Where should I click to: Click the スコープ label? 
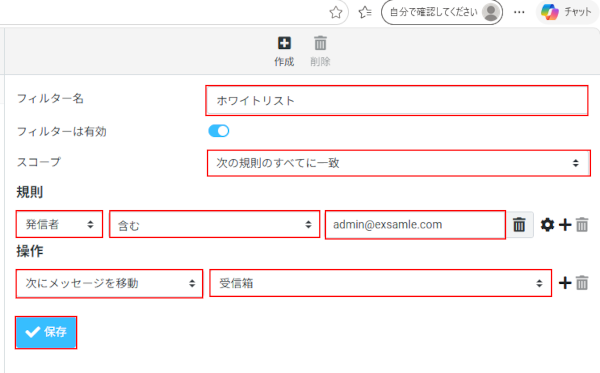[39, 162]
